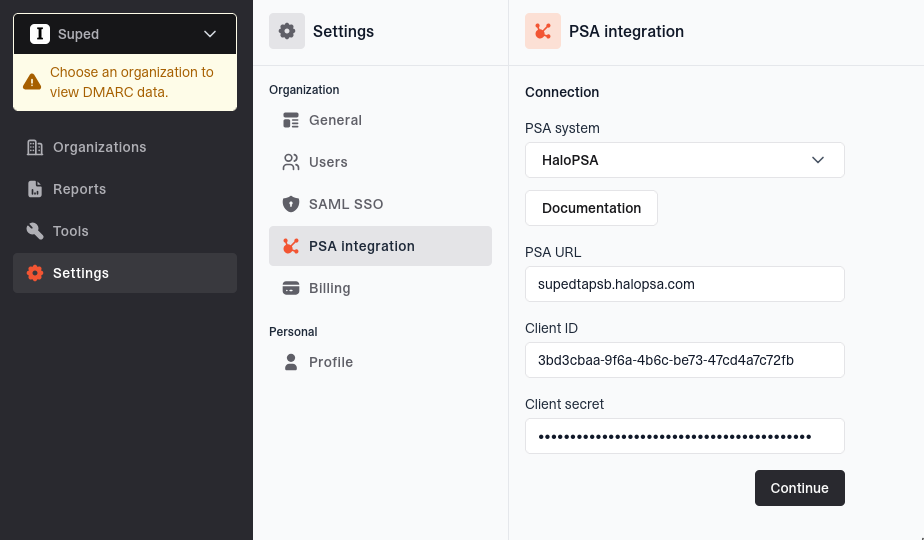Click the 'Settings' panel title text
Image resolution: width=924 pixels, height=540 pixels.
pos(343,31)
